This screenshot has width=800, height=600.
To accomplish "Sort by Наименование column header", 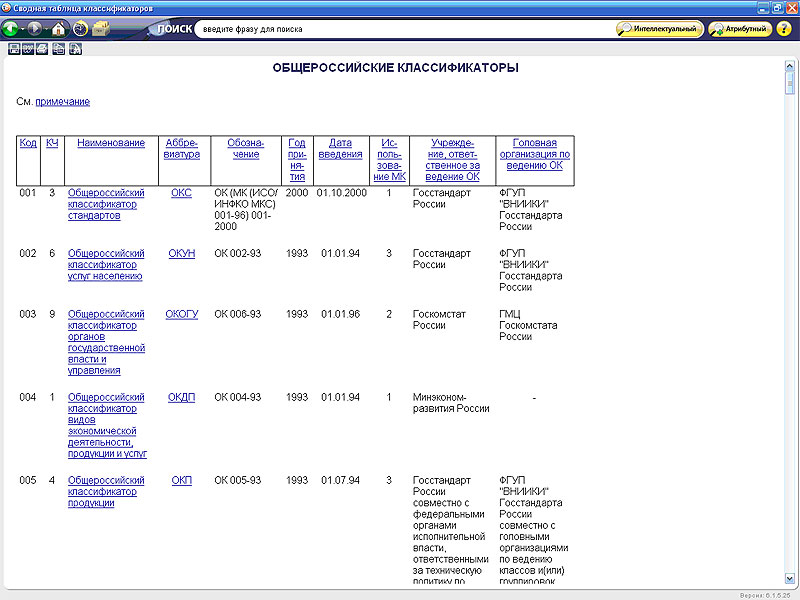I will click(x=111, y=143).
